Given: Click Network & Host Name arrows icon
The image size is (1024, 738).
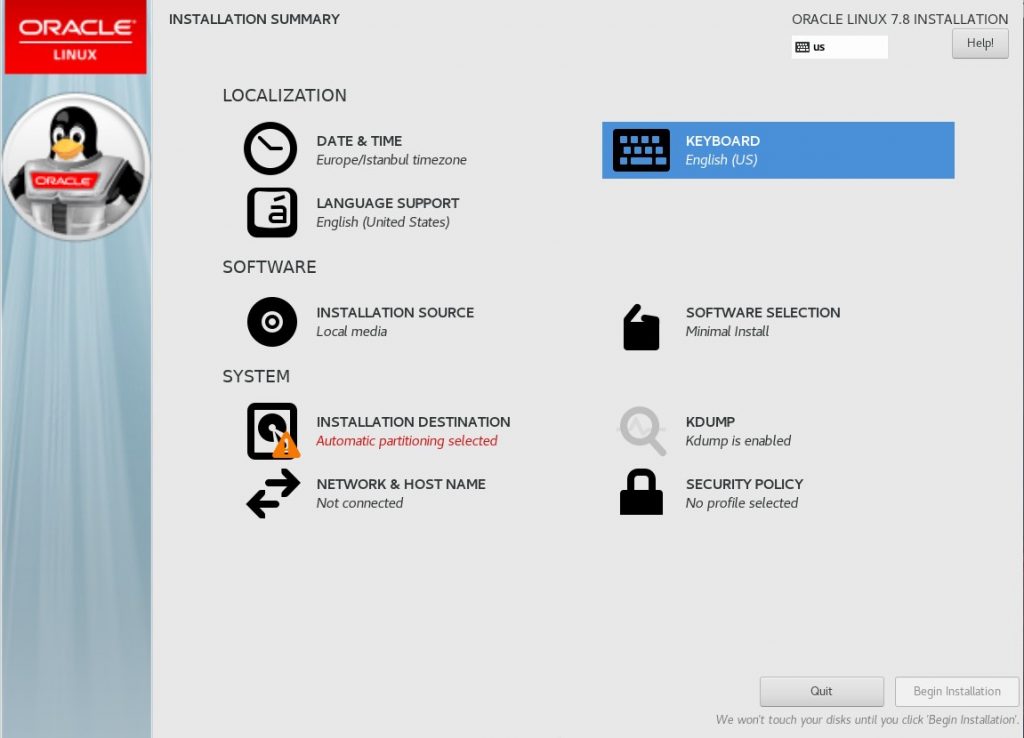Looking at the screenshot, I should 273,494.
